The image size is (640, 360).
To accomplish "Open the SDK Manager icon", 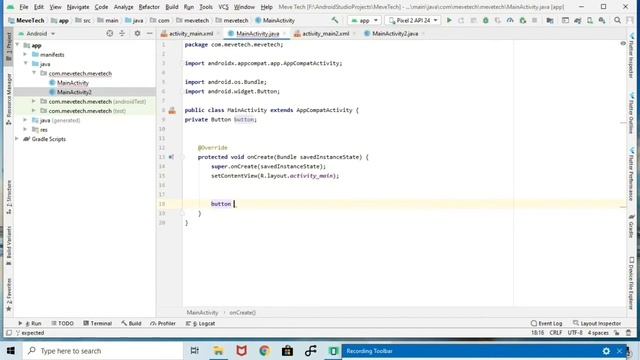I will click(602, 20).
